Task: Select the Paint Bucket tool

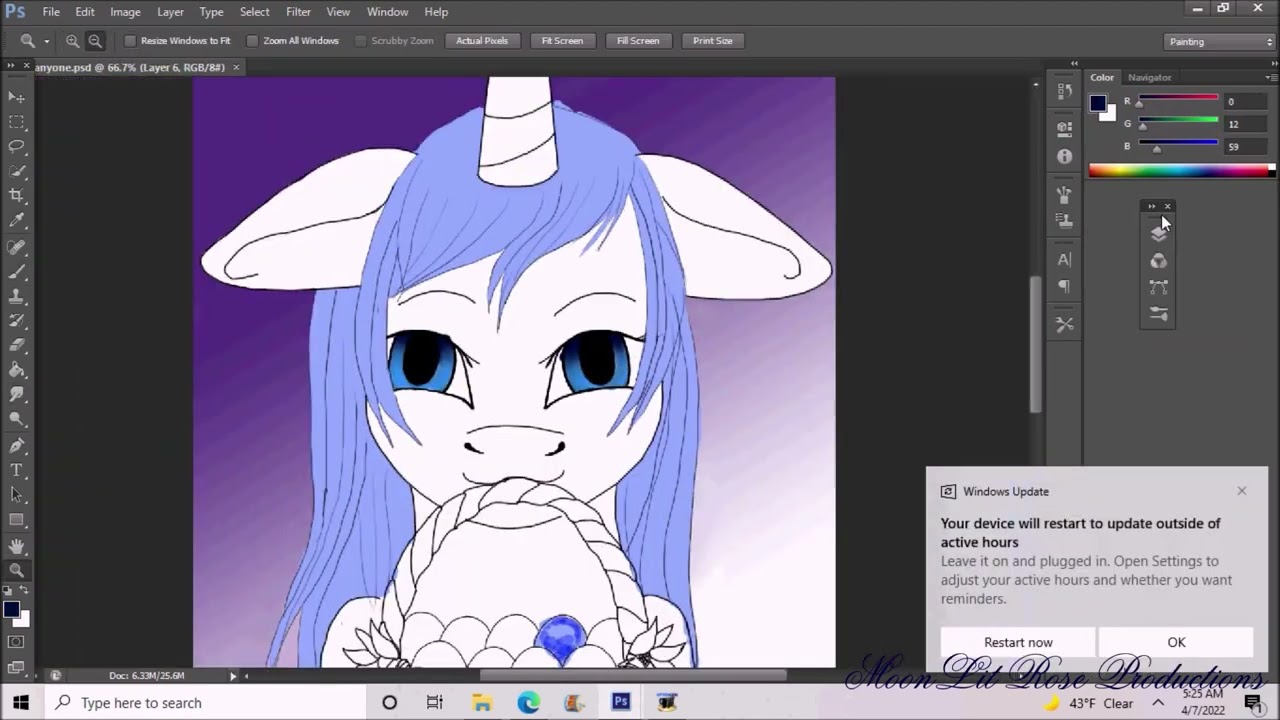Action: pyautogui.click(x=17, y=370)
